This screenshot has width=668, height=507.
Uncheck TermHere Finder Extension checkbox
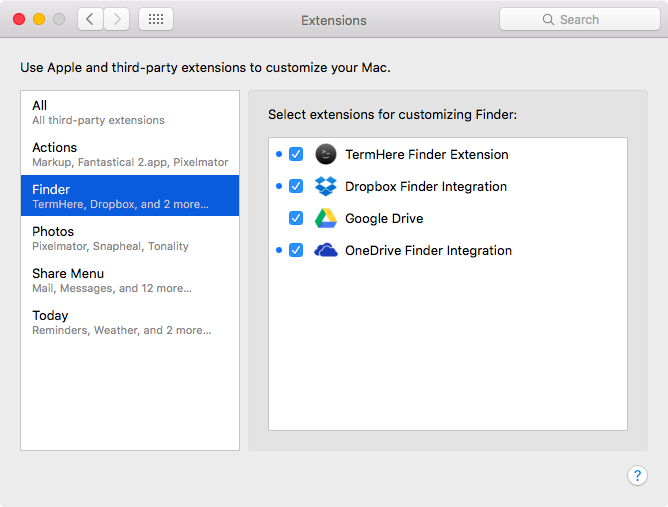tap(296, 154)
